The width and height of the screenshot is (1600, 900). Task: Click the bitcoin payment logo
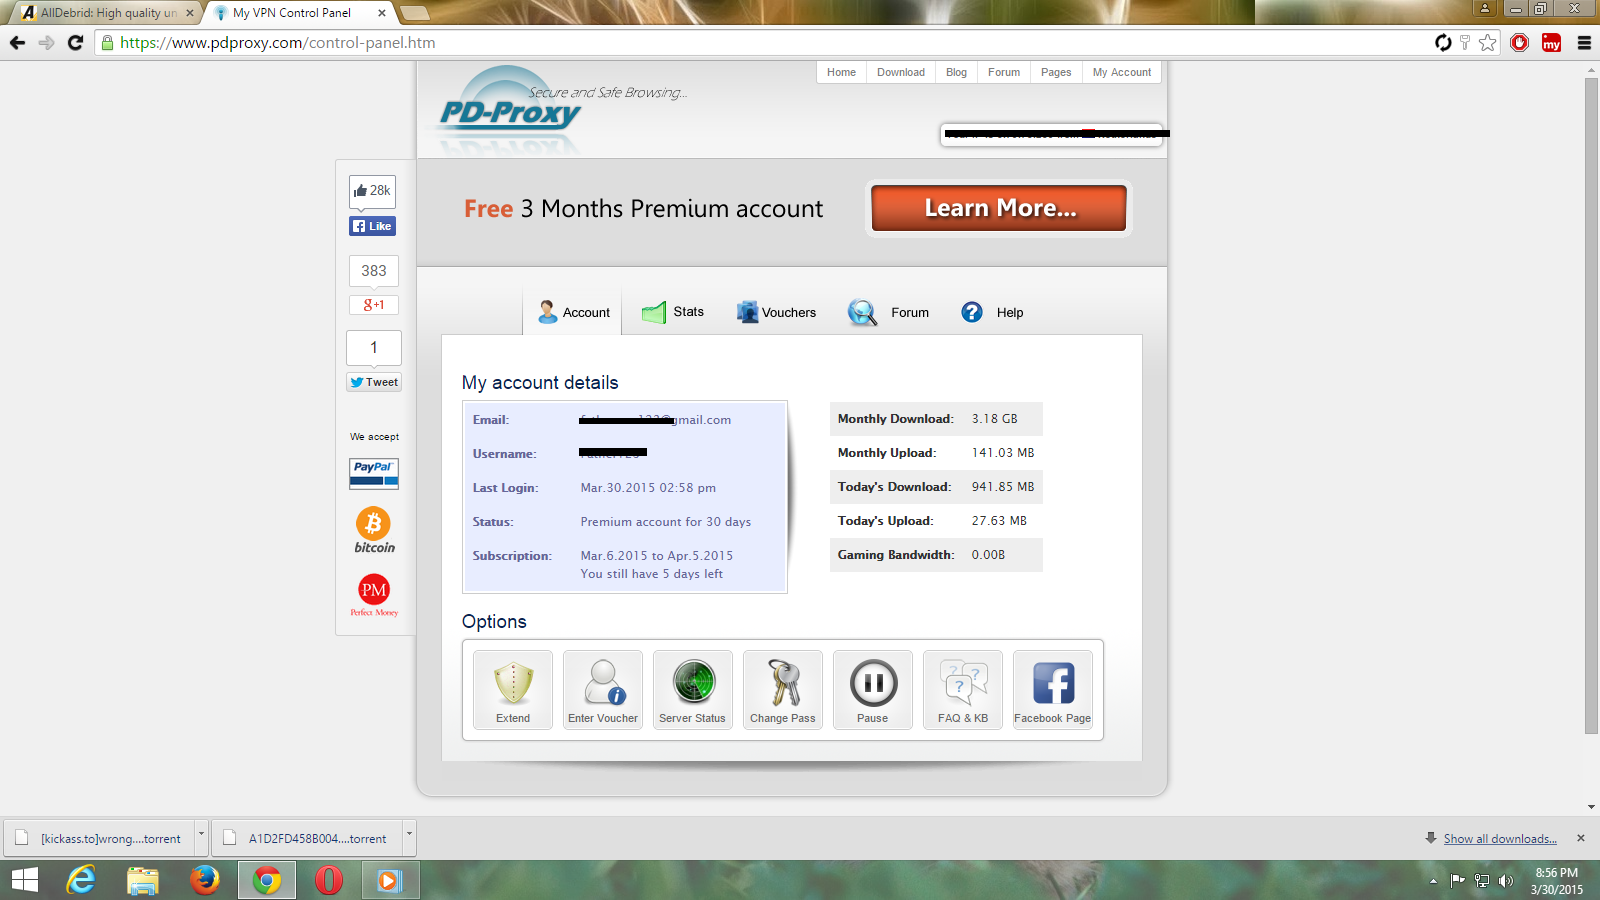pos(374,530)
